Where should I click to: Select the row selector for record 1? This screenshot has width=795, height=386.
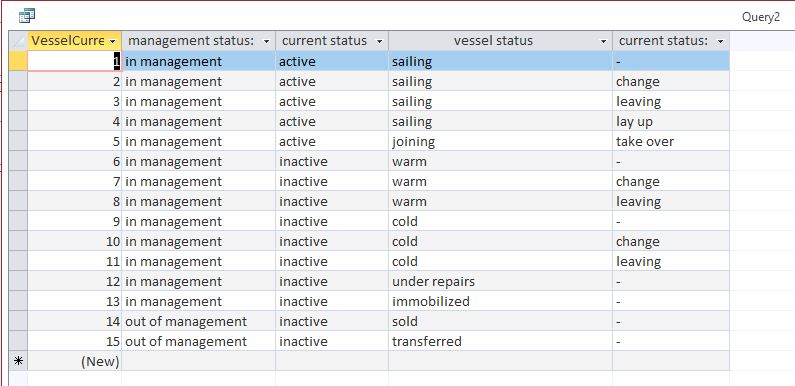(x=18, y=61)
